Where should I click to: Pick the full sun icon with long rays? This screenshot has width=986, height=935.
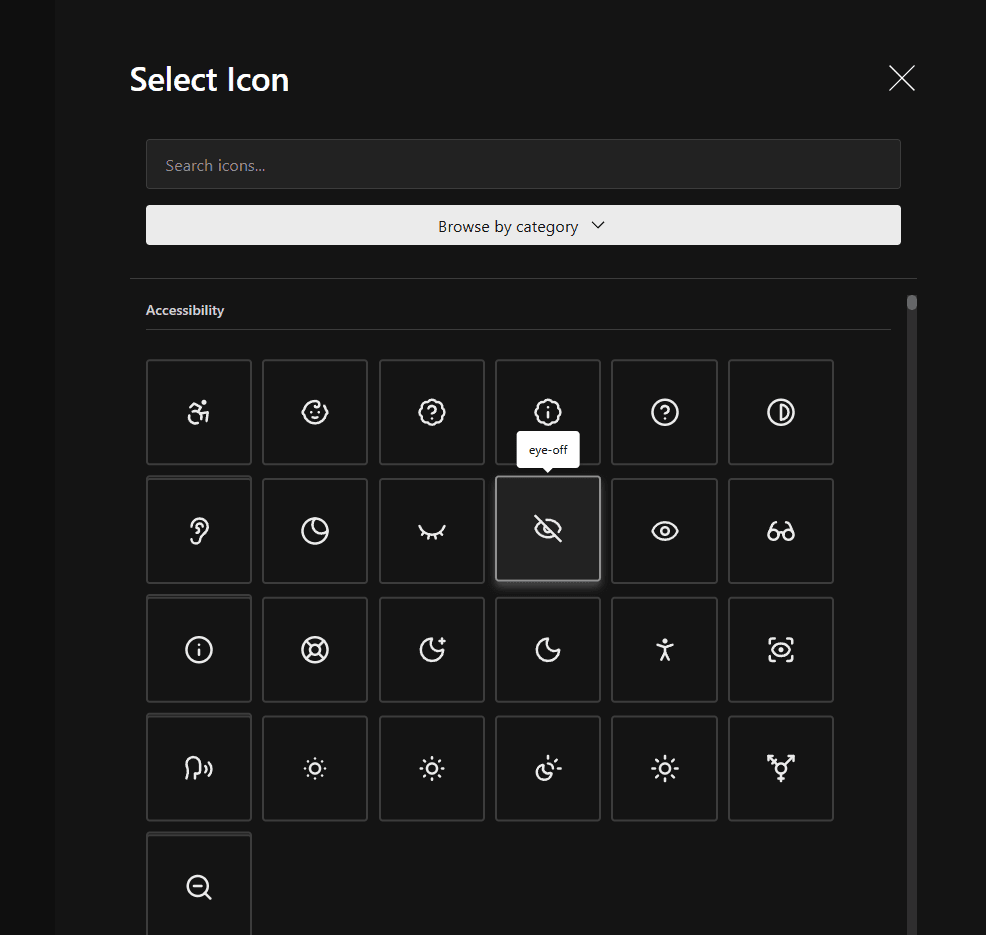click(x=665, y=768)
